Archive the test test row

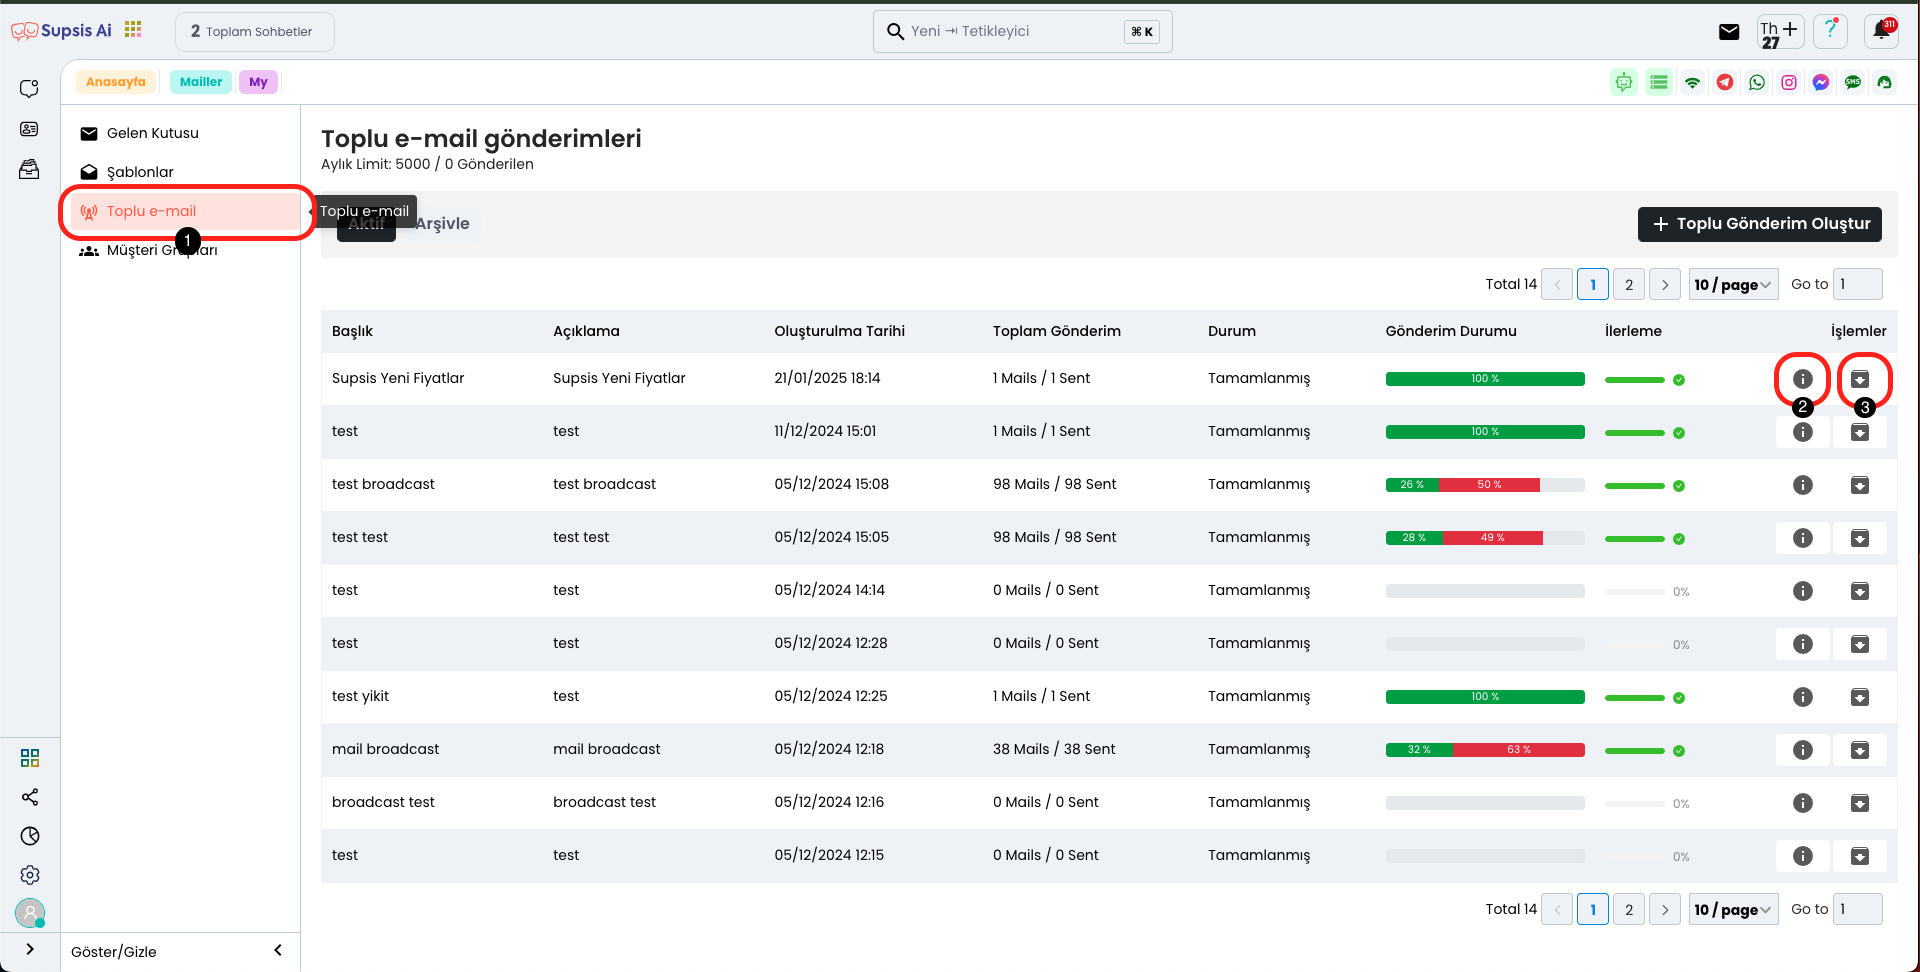coord(1860,538)
